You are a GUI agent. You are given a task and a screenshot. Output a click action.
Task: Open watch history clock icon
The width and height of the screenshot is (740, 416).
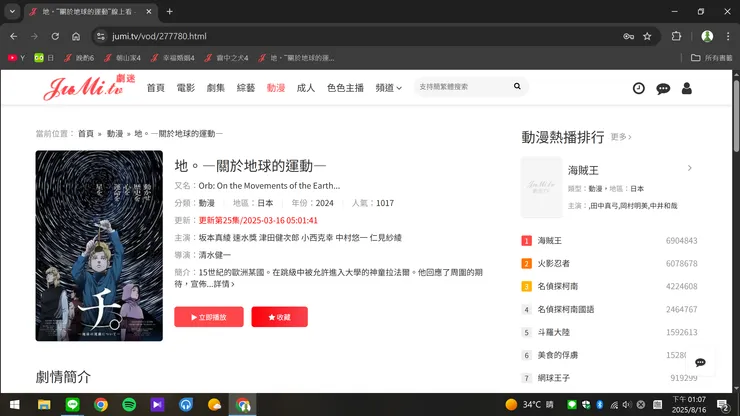point(639,88)
